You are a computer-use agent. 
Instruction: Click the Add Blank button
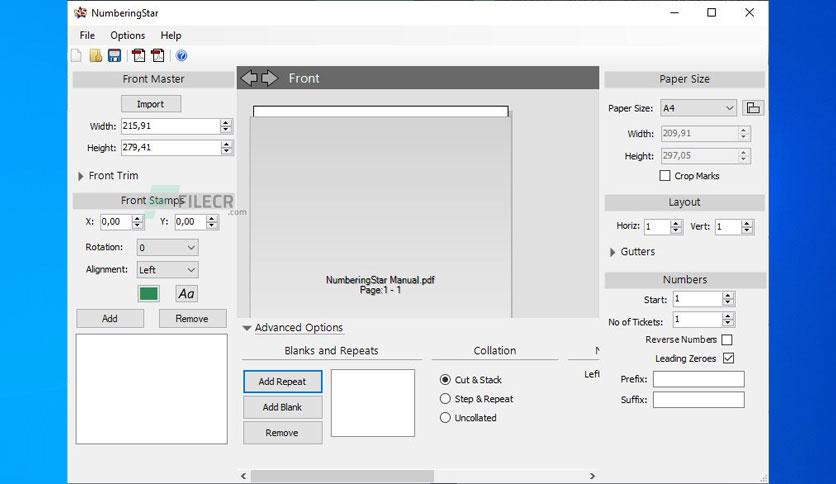point(283,407)
